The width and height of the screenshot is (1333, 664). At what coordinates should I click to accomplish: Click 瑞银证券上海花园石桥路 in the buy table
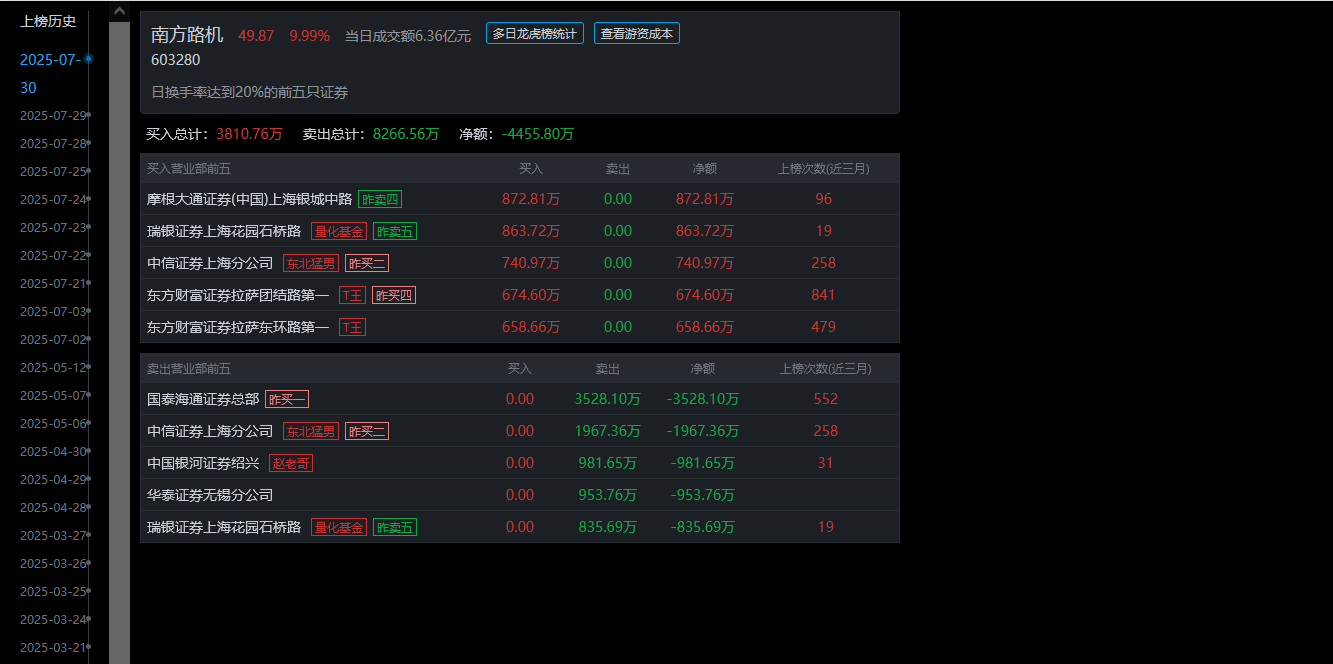click(x=224, y=231)
